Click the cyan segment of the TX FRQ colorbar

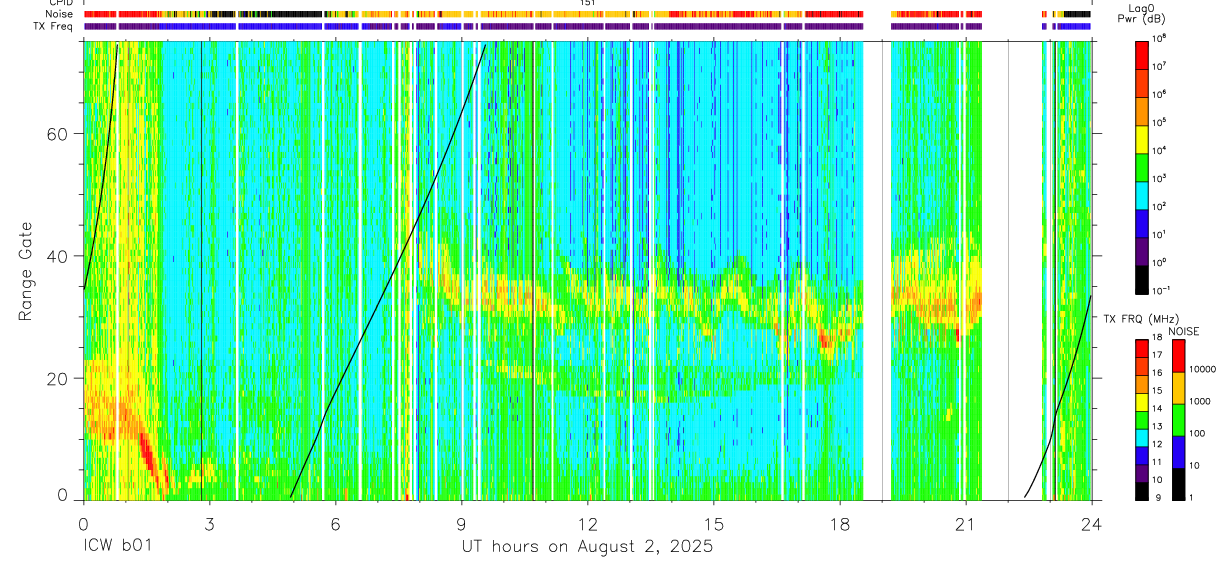click(x=1141, y=437)
